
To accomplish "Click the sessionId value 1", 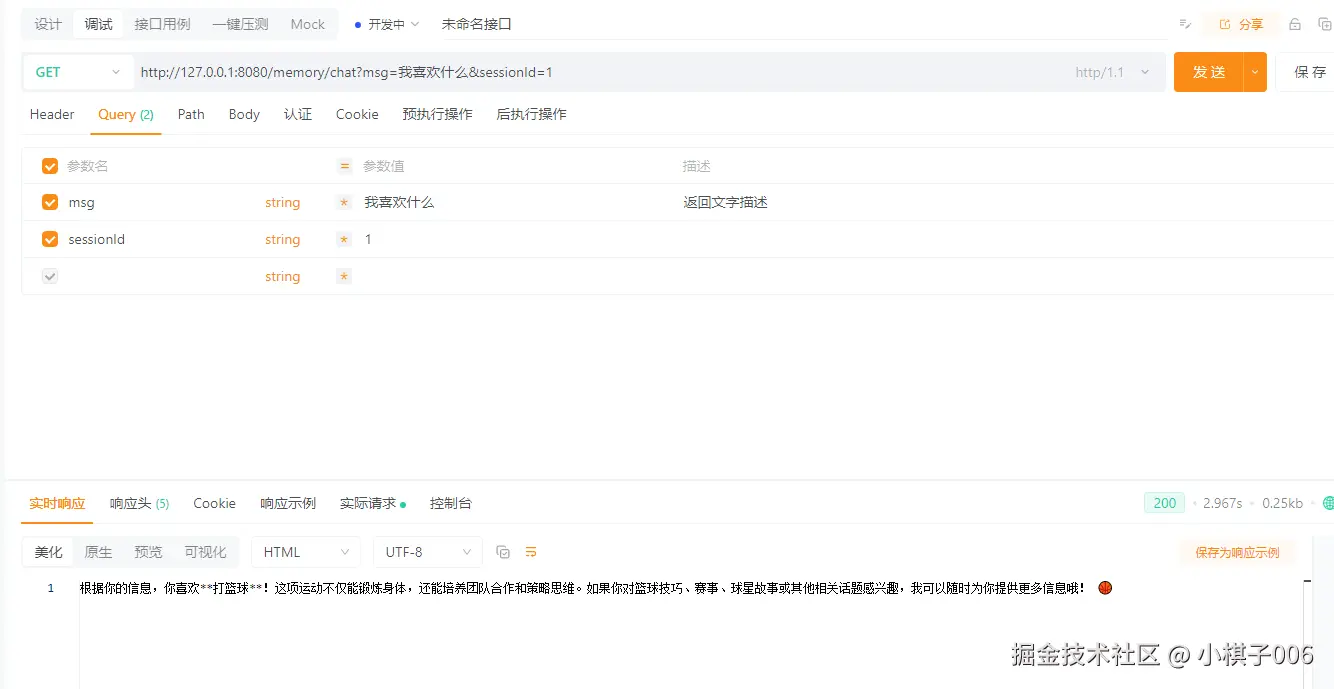I will coord(368,239).
